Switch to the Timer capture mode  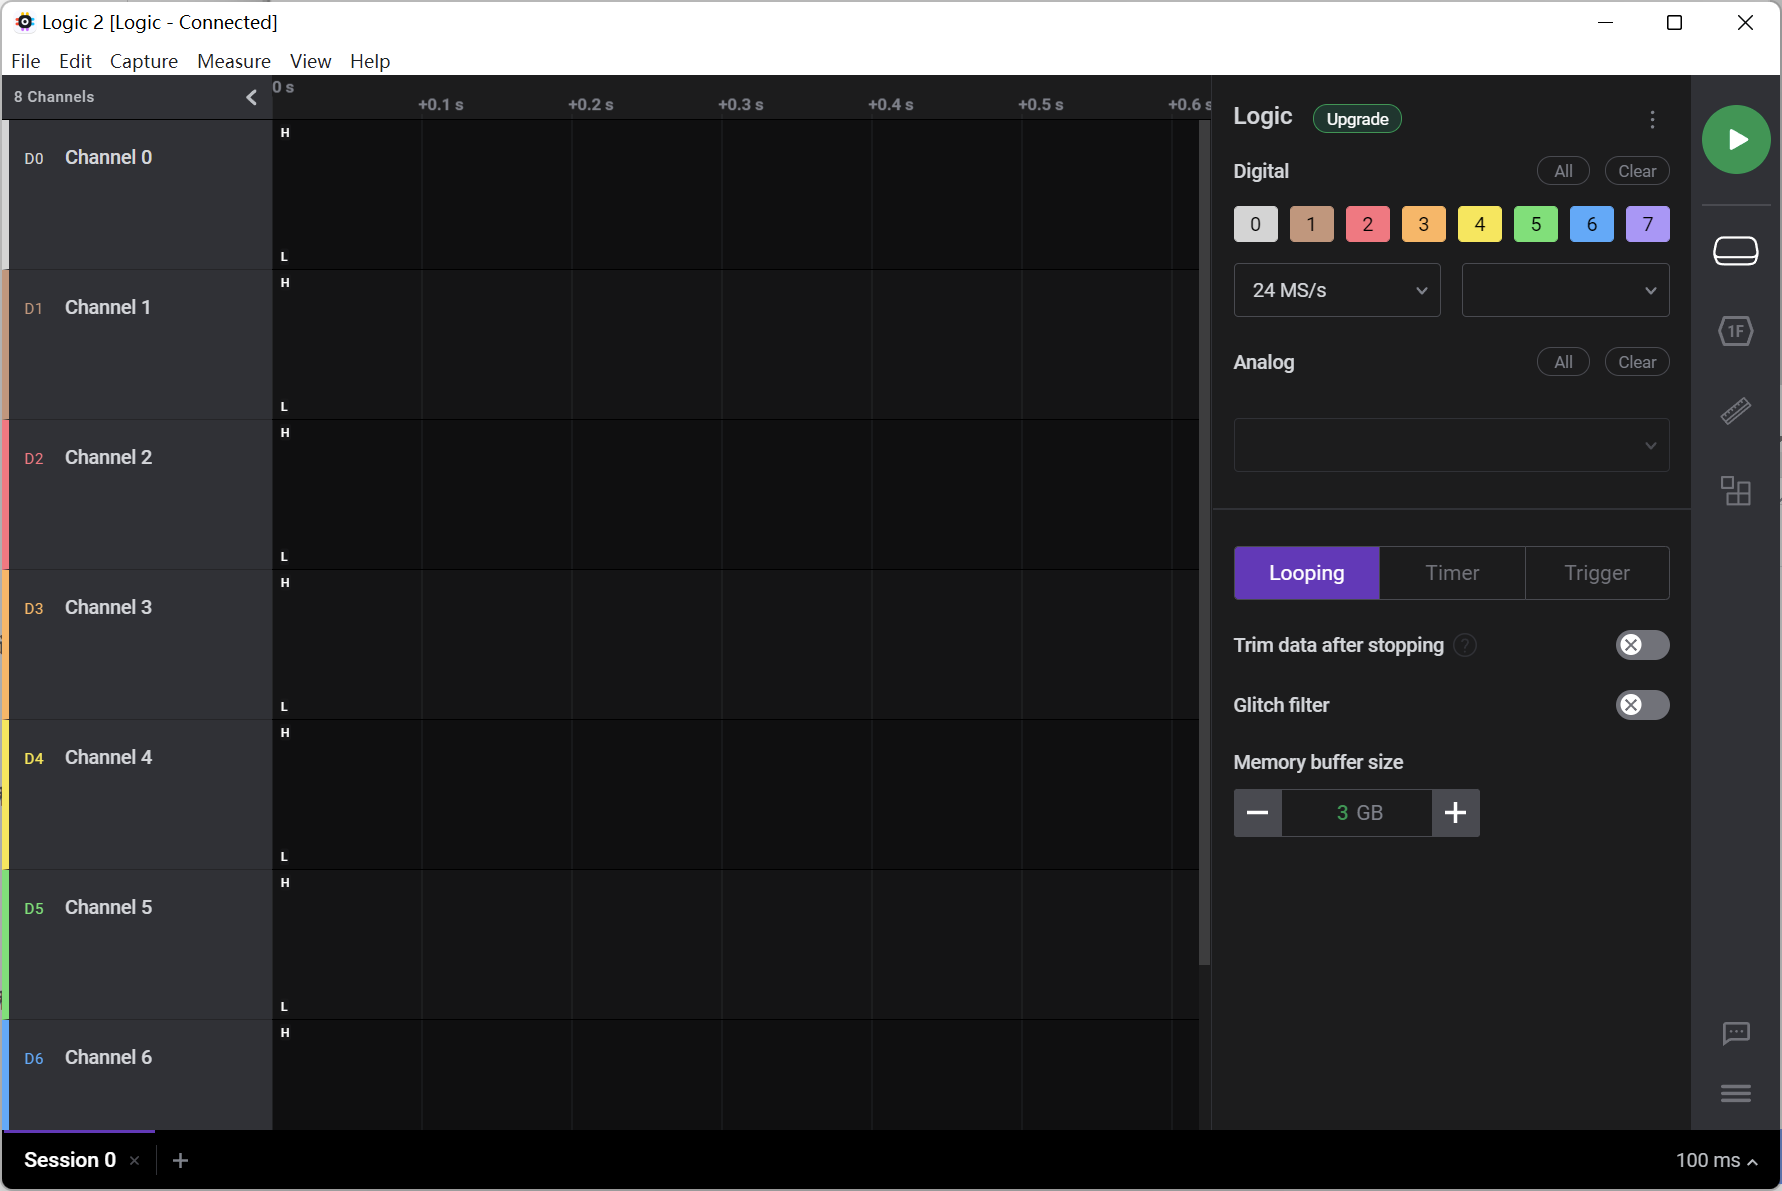(x=1452, y=573)
